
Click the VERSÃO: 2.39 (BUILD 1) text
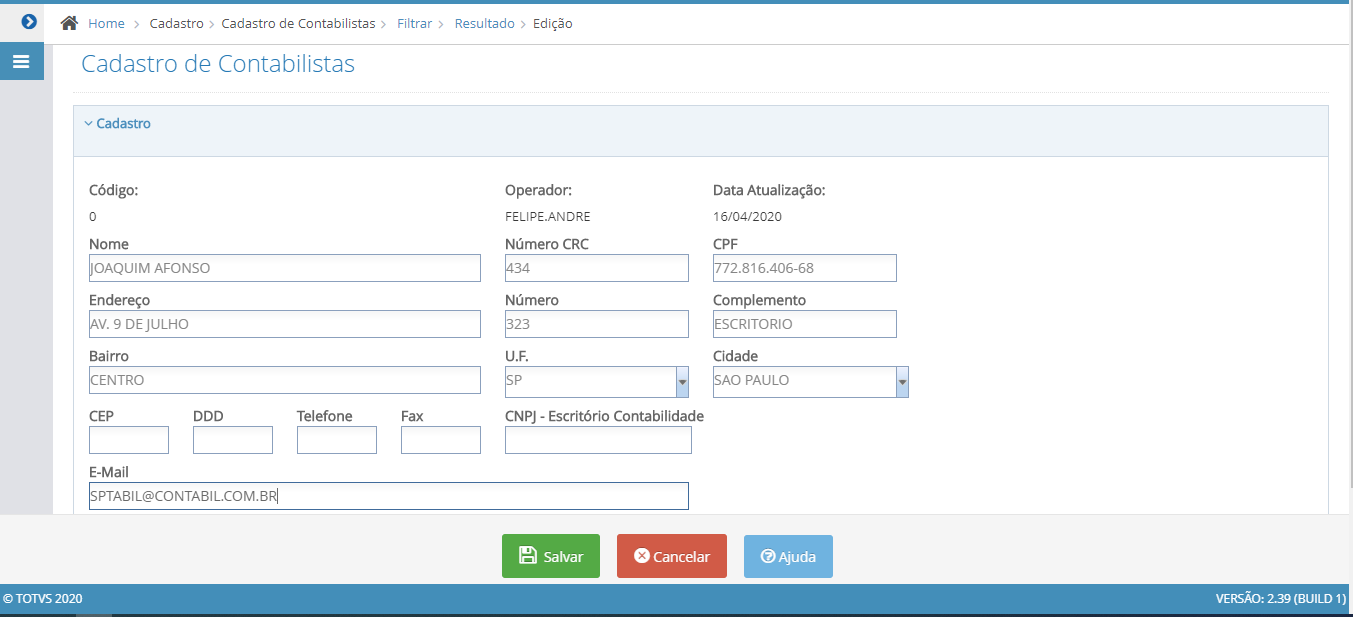pyautogui.click(x=1281, y=599)
